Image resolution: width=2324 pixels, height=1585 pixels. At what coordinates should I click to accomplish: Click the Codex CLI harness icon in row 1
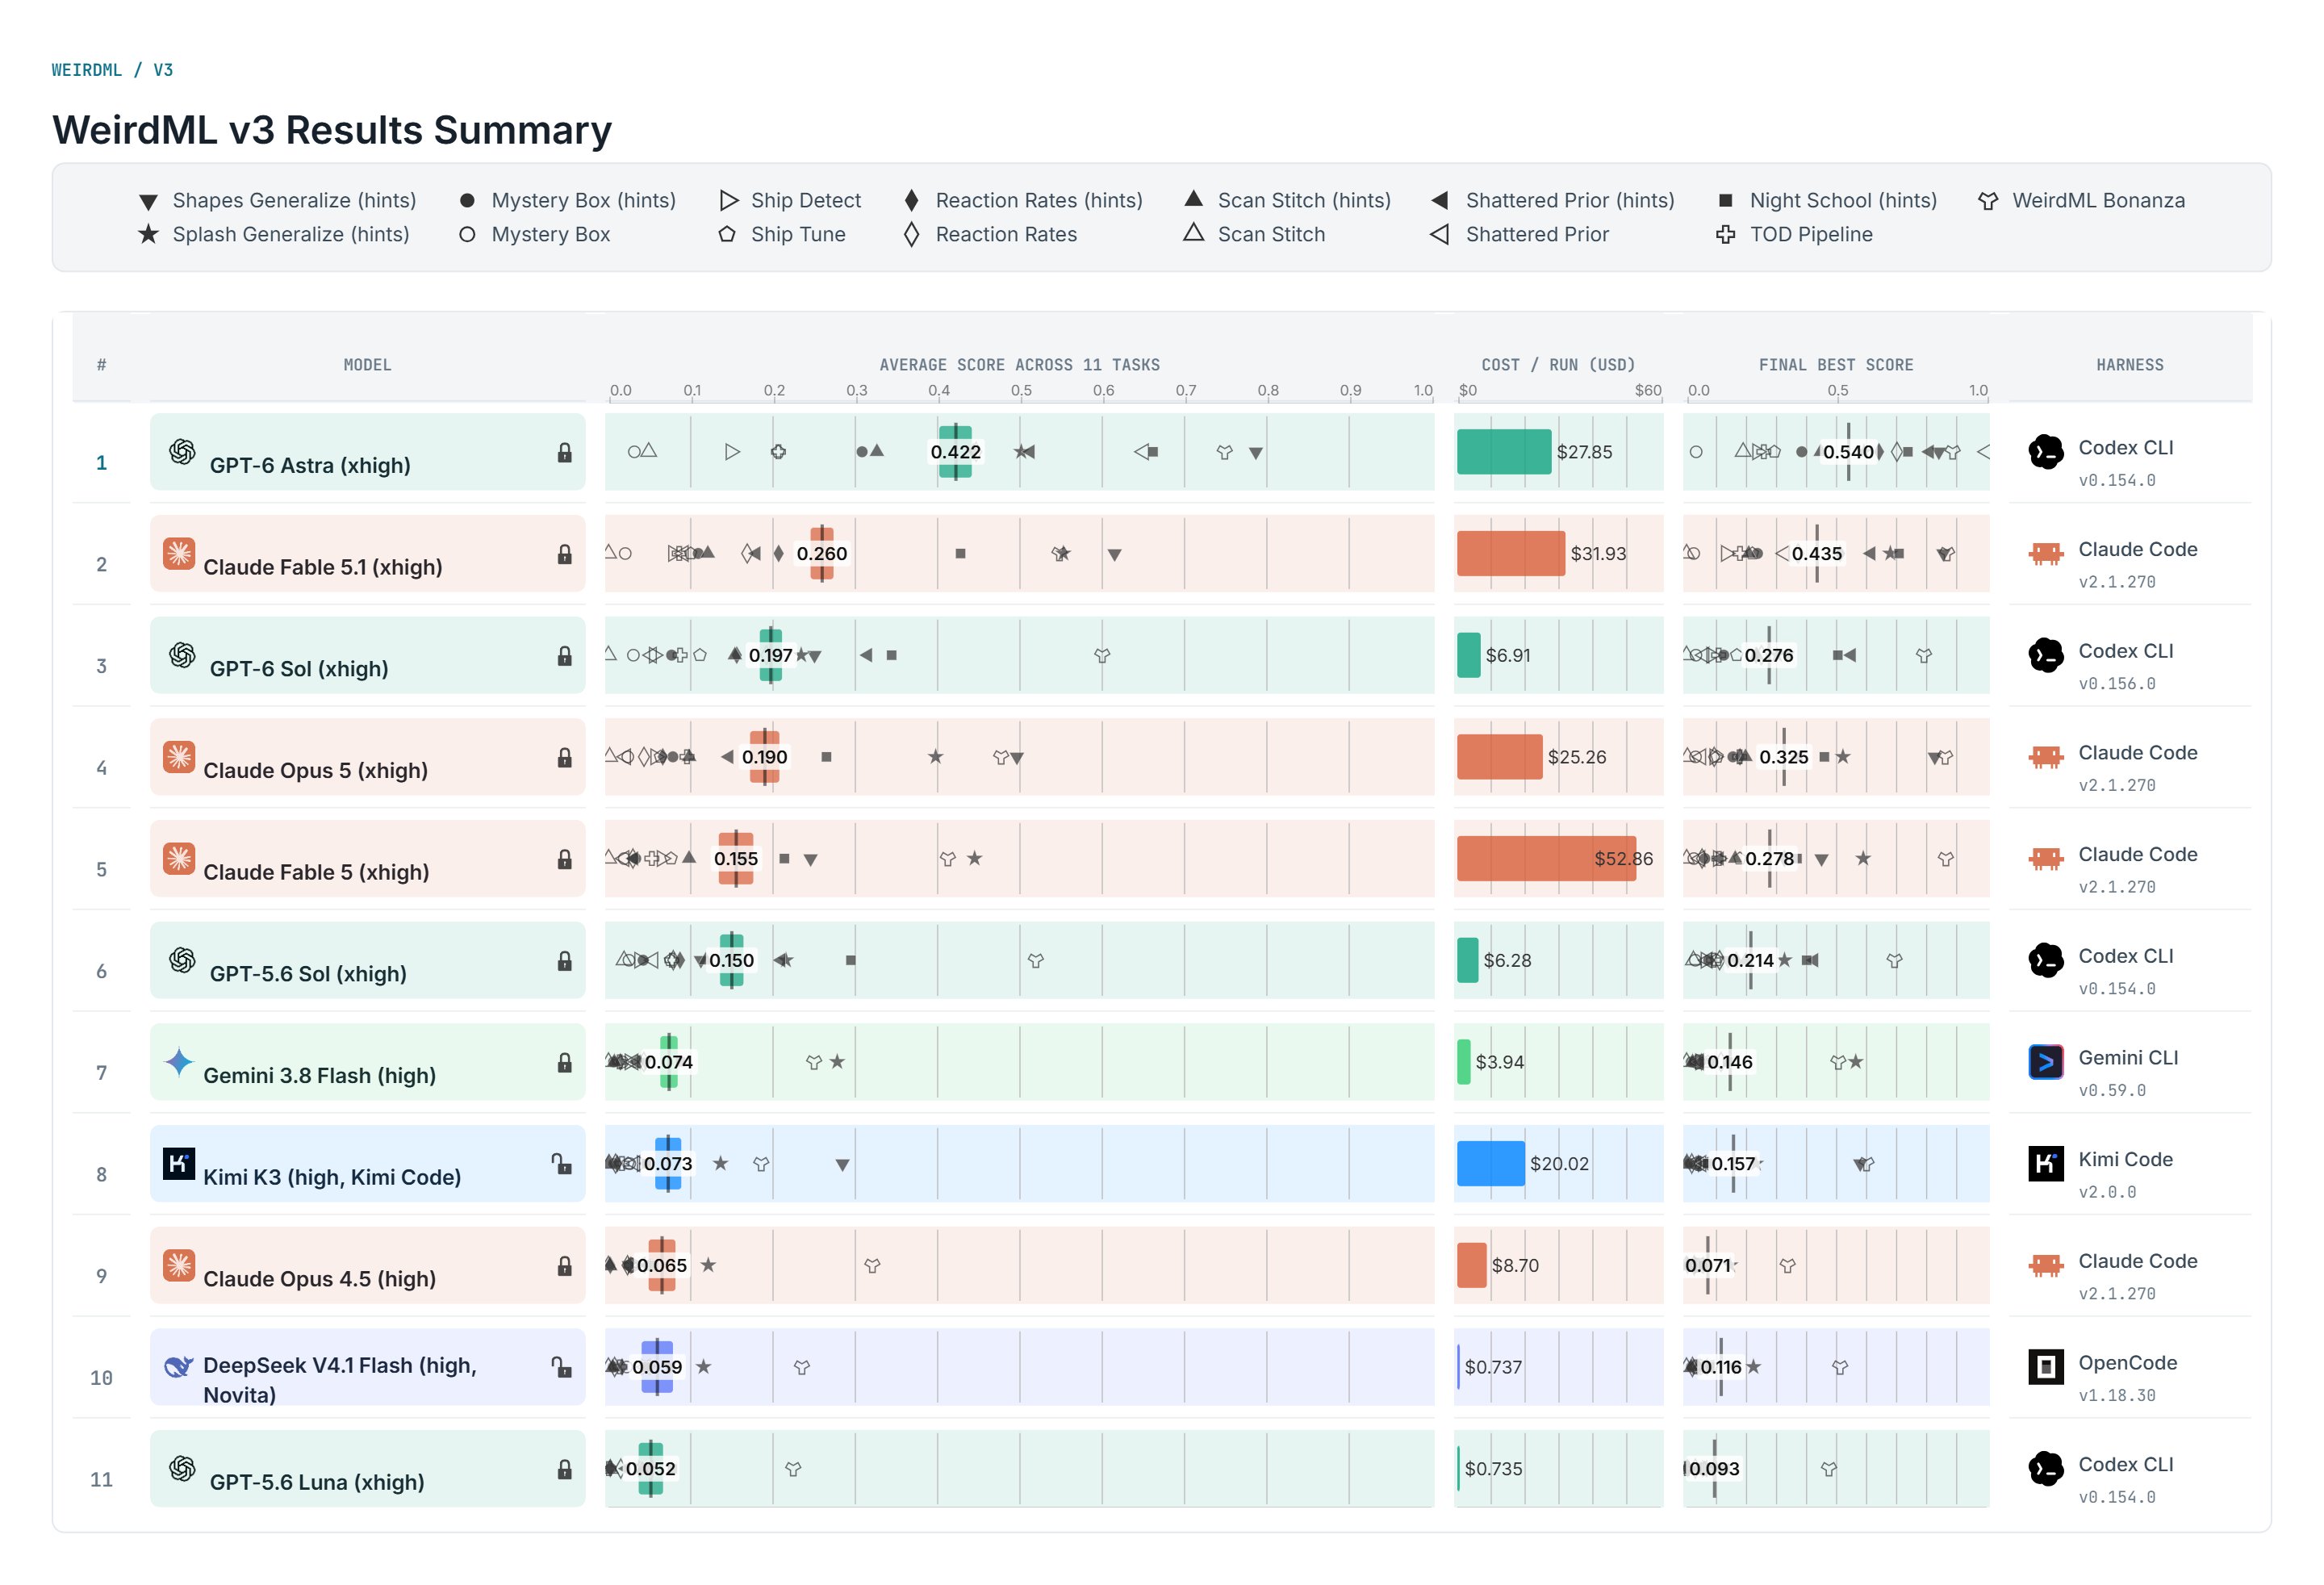click(2045, 452)
